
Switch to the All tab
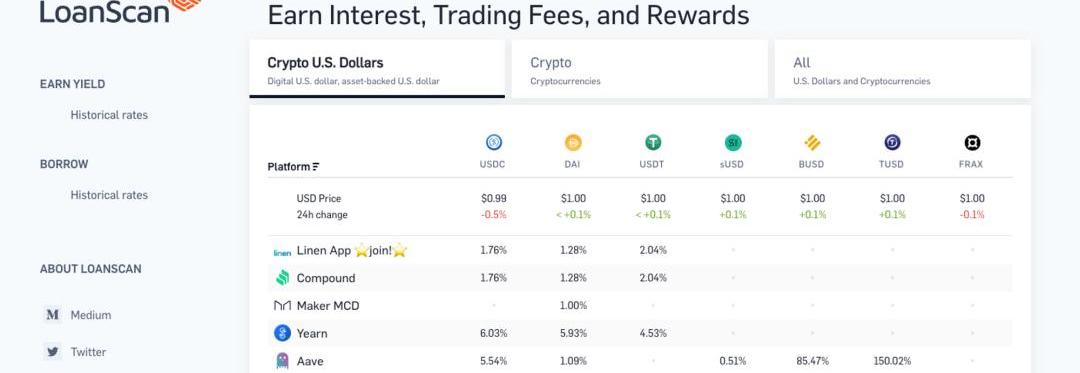coord(902,69)
